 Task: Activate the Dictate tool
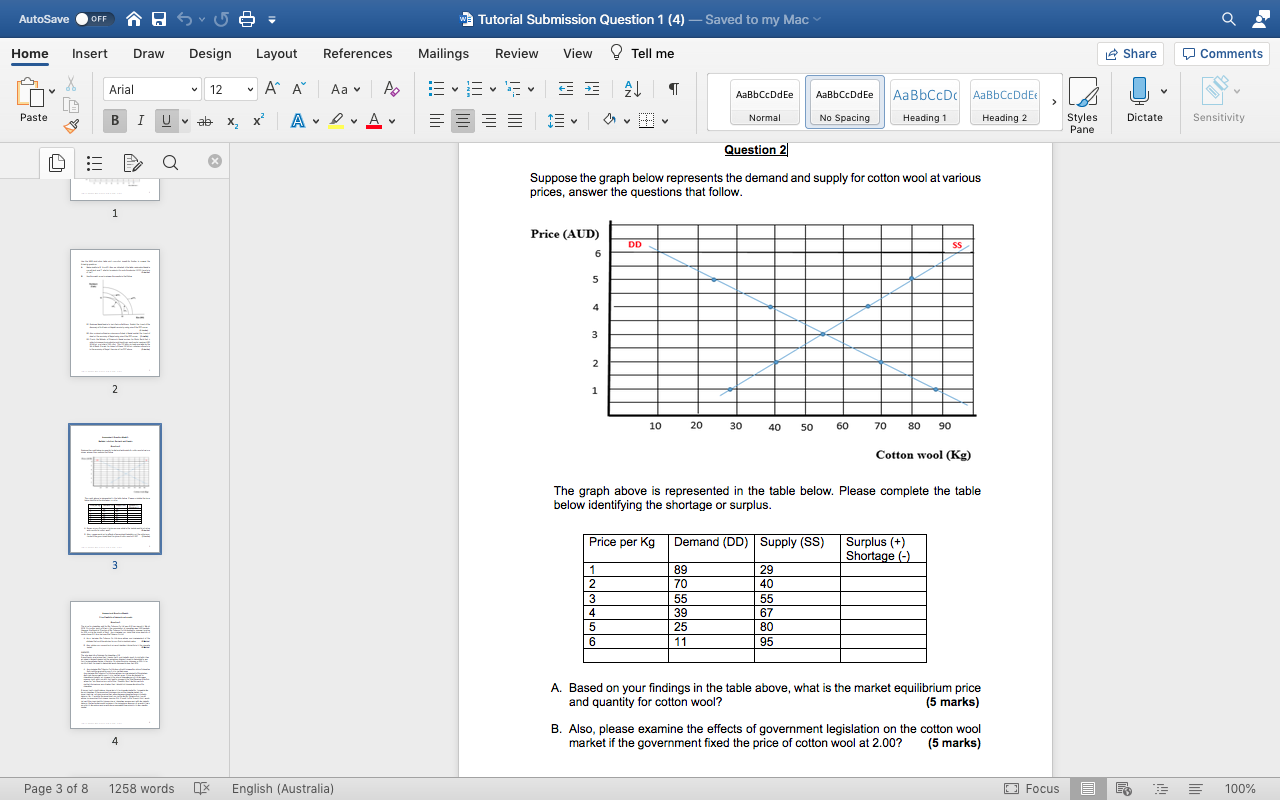(1140, 100)
